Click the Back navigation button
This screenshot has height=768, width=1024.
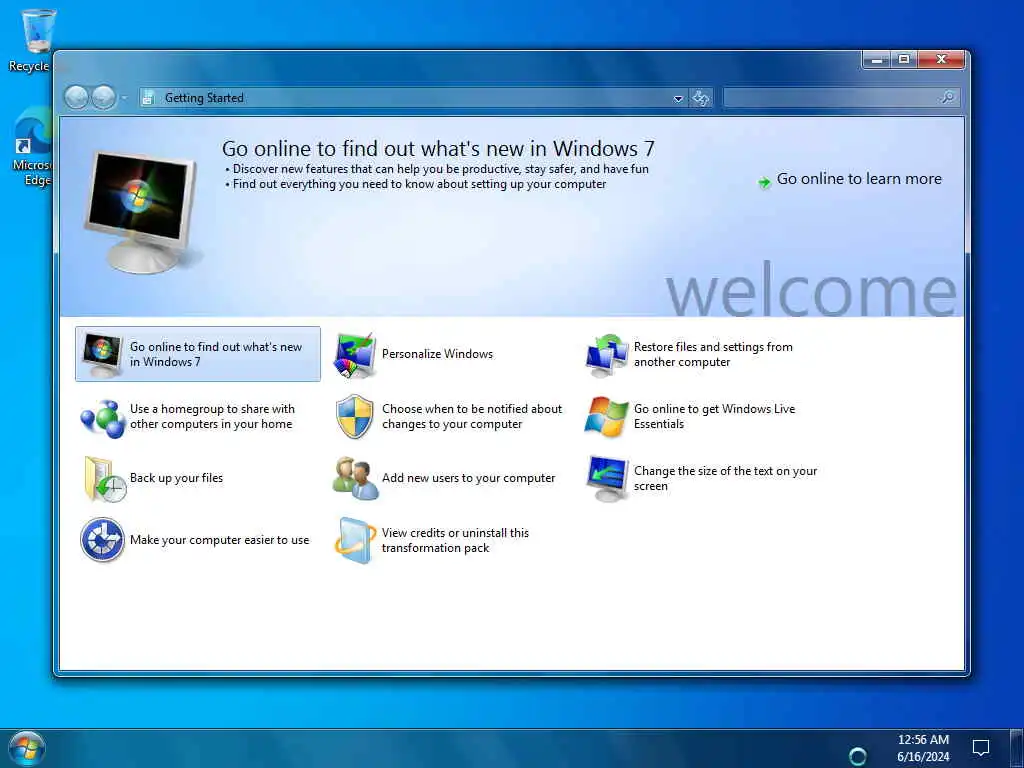(76, 98)
